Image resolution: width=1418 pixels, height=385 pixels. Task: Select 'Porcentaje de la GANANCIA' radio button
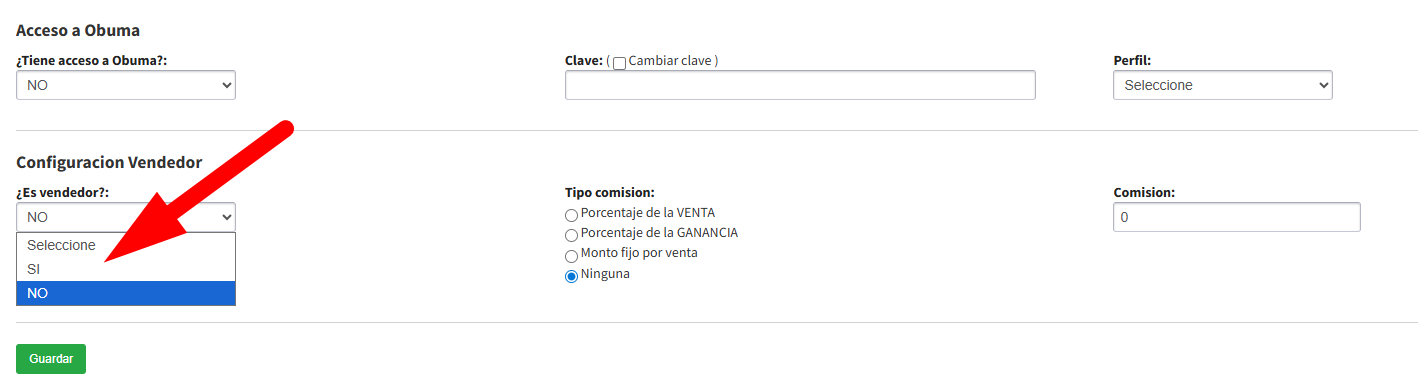pyautogui.click(x=571, y=234)
